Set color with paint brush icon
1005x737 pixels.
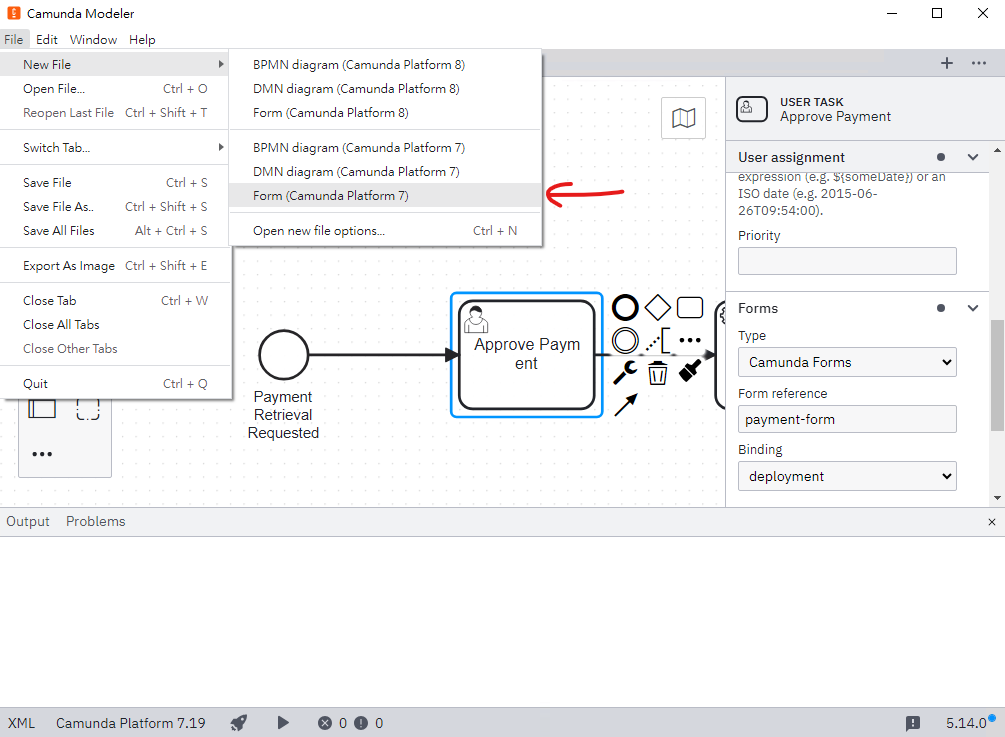(x=690, y=370)
